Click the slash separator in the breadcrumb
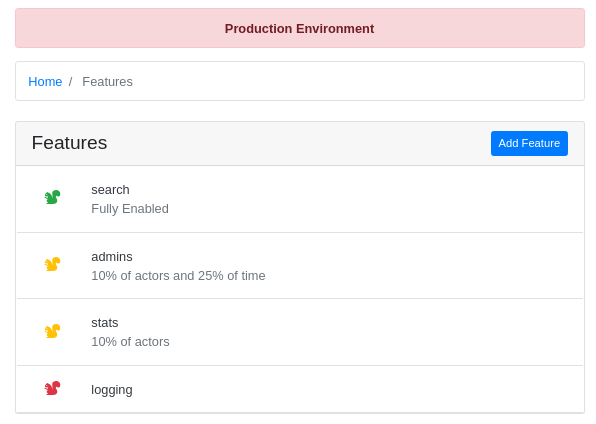 coord(70,82)
